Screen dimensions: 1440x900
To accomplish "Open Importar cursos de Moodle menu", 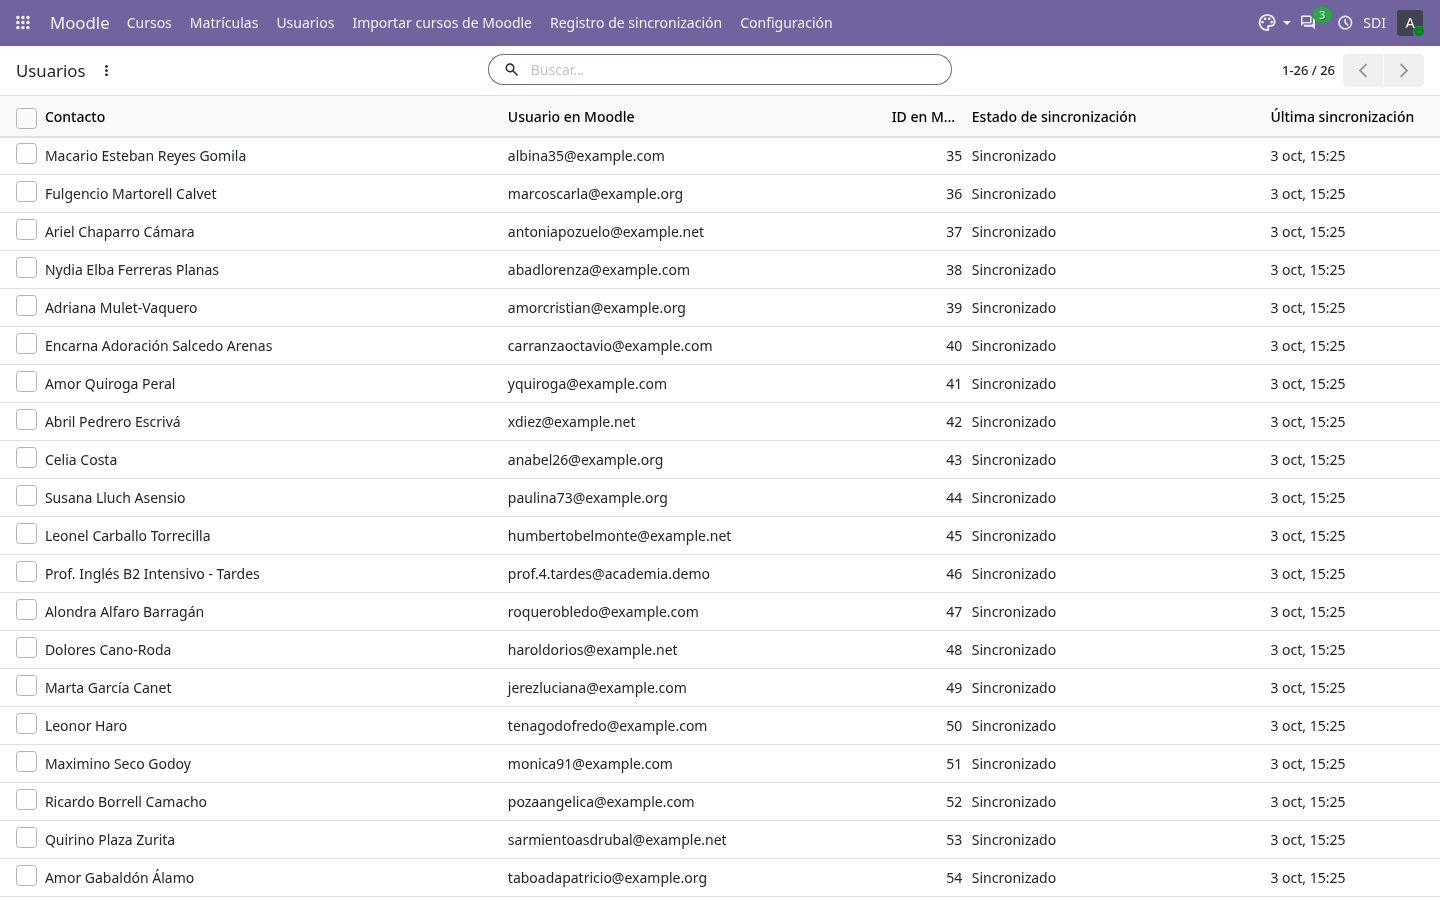I will (x=442, y=22).
